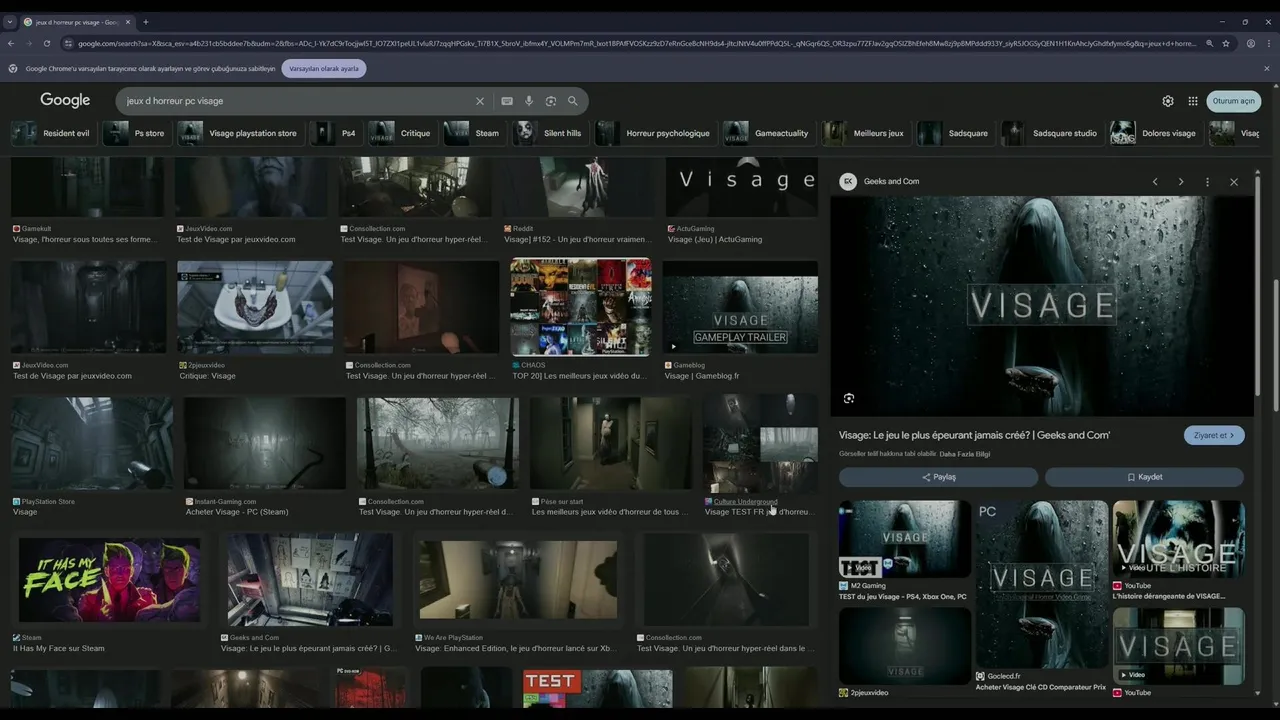Select the Meilleurs jeux filter chip

point(864,133)
